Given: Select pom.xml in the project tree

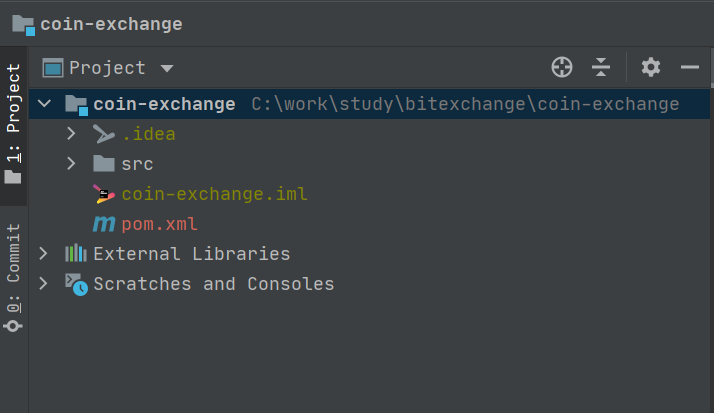Looking at the screenshot, I should (x=160, y=224).
